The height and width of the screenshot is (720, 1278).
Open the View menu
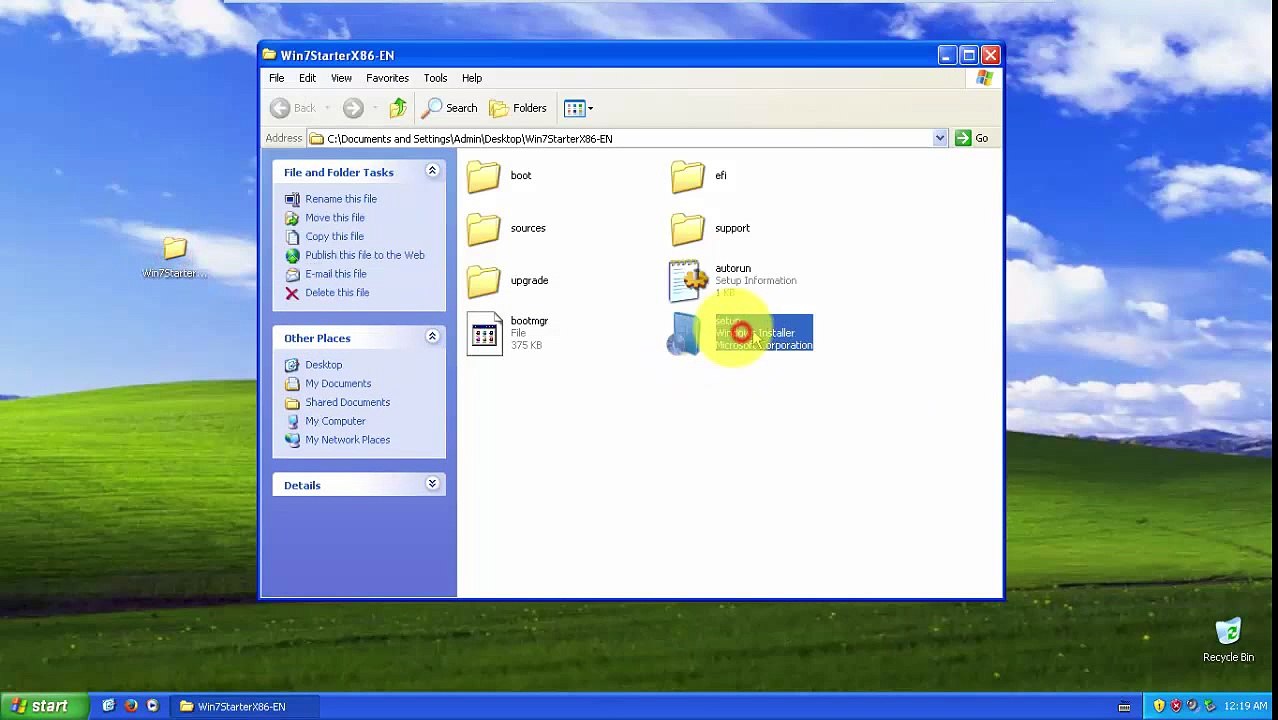tap(341, 78)
